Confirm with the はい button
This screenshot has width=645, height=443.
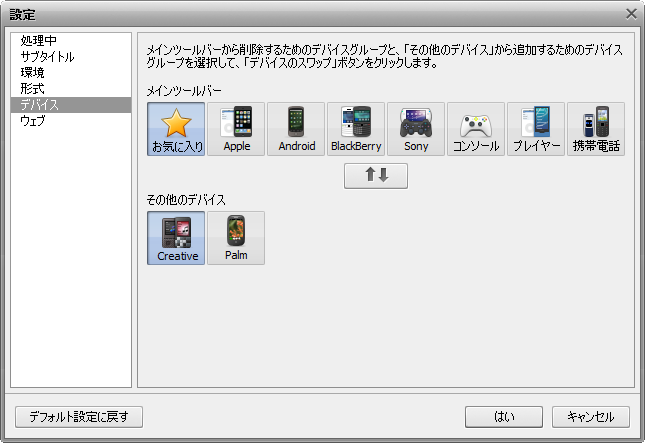504,417
